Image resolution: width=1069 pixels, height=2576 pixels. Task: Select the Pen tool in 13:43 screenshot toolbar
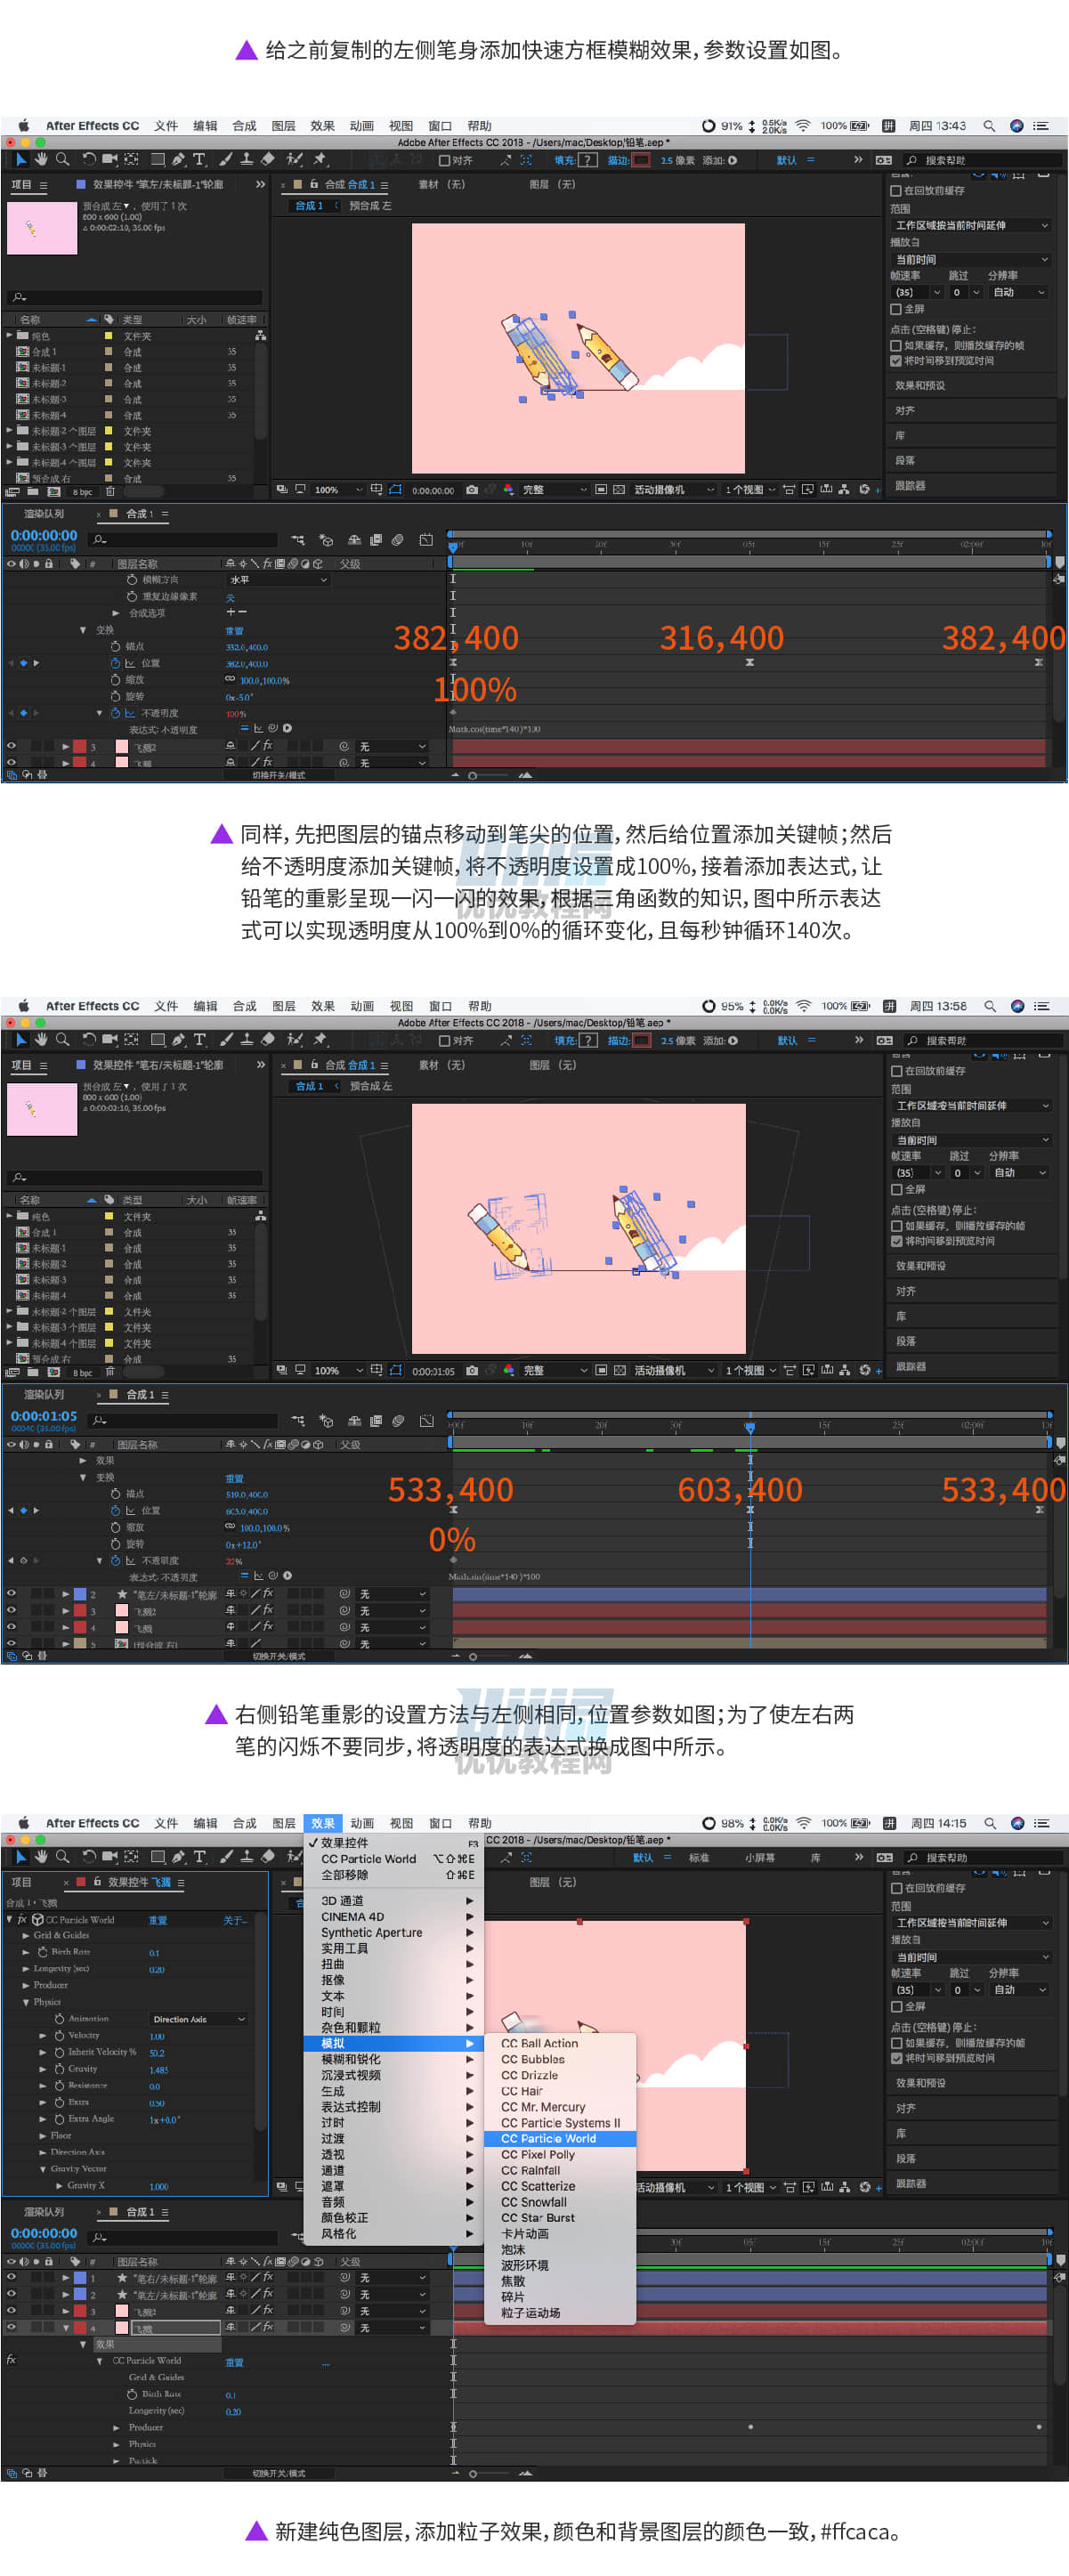[x=178, y=159]
